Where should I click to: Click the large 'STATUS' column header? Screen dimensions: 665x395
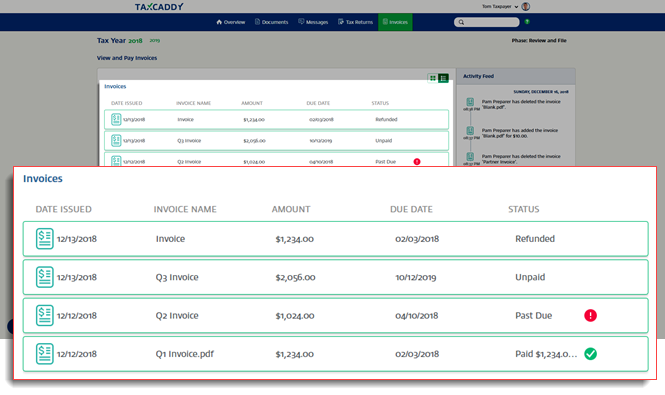pyautogui.click(x=524, y=209)
